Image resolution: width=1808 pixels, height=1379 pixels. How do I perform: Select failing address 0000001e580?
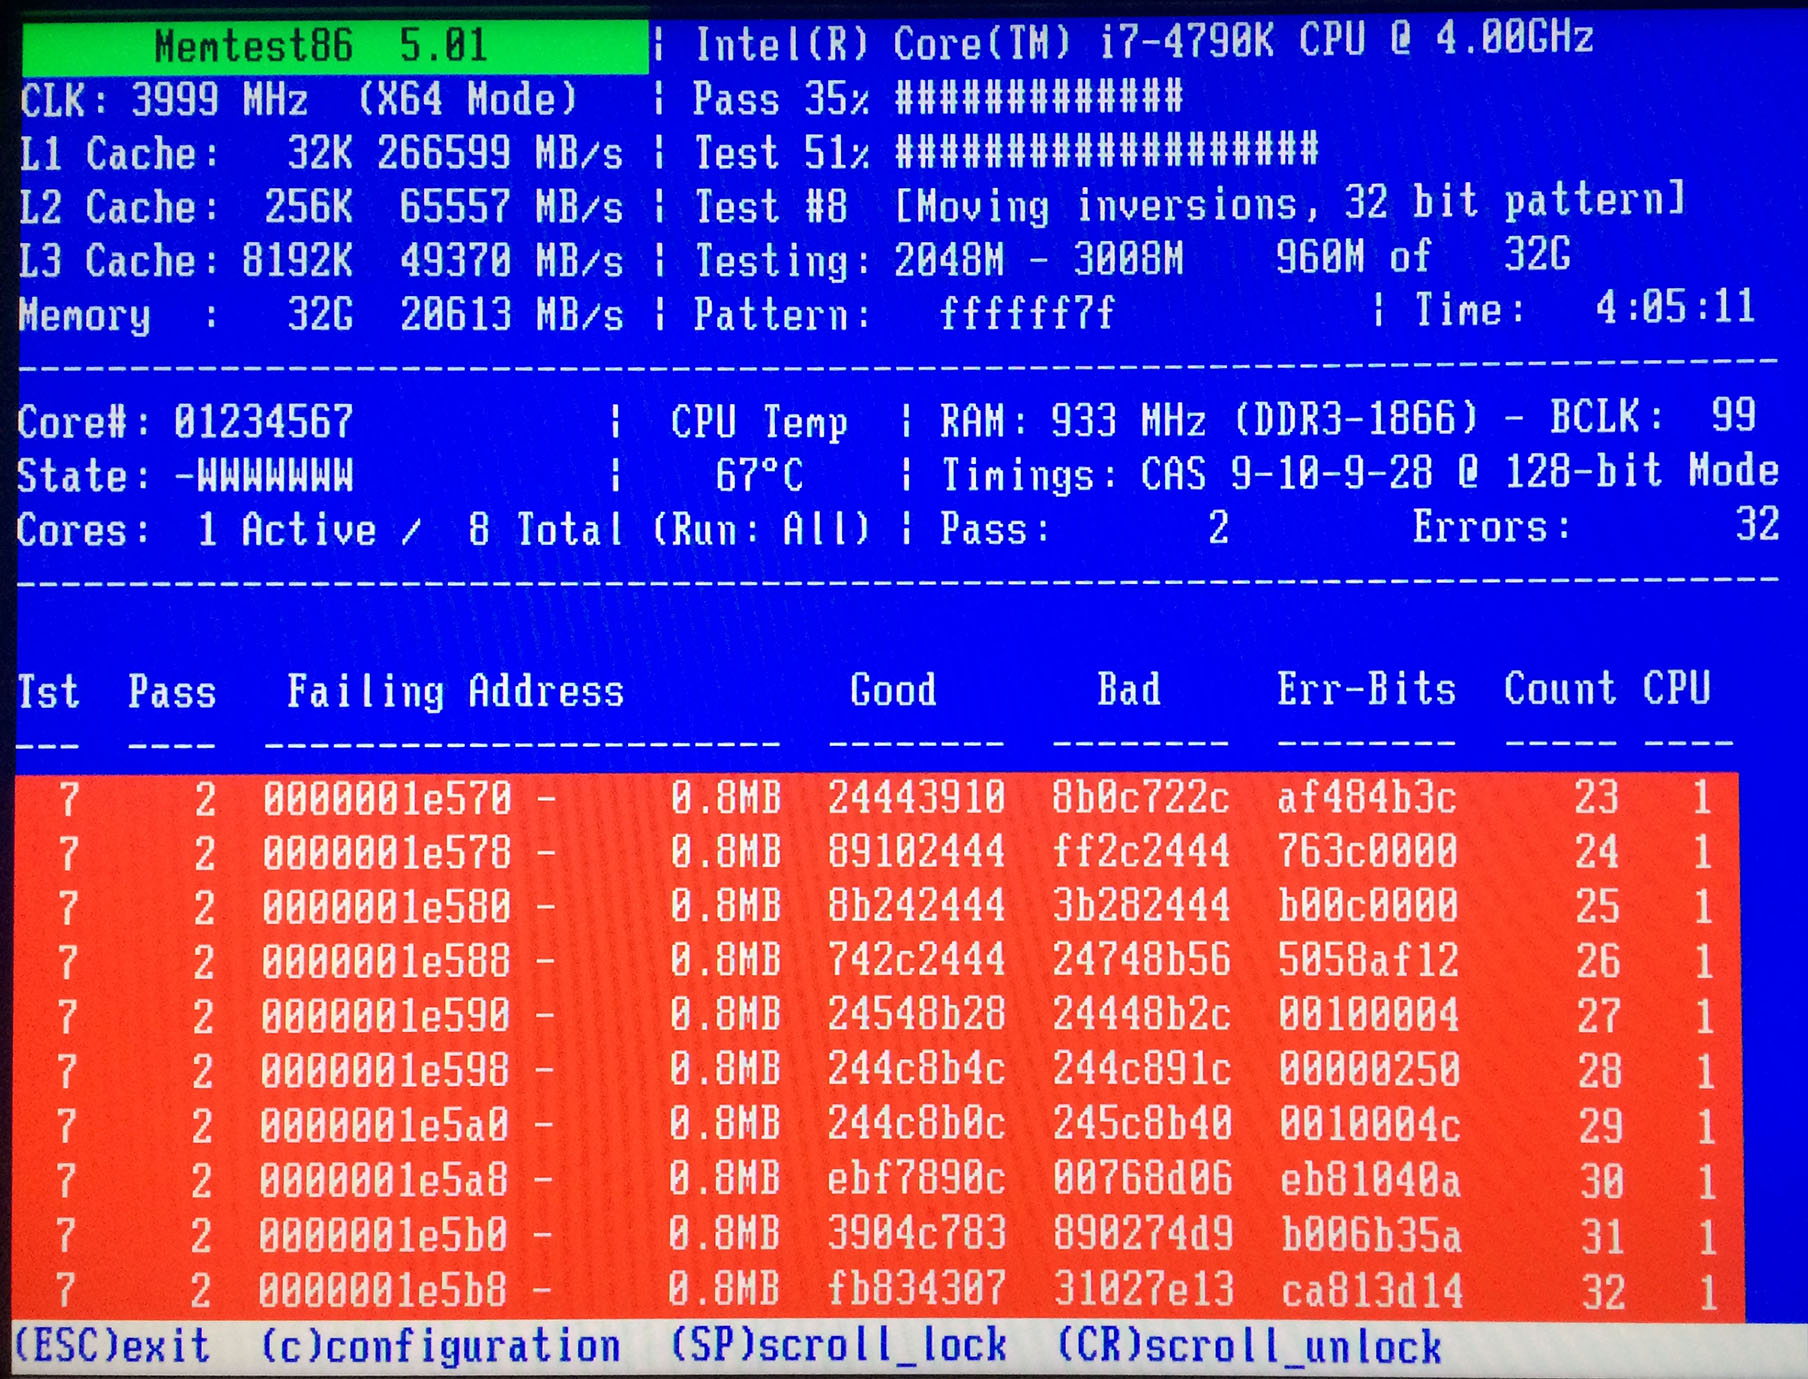click(x=386, y=907)
